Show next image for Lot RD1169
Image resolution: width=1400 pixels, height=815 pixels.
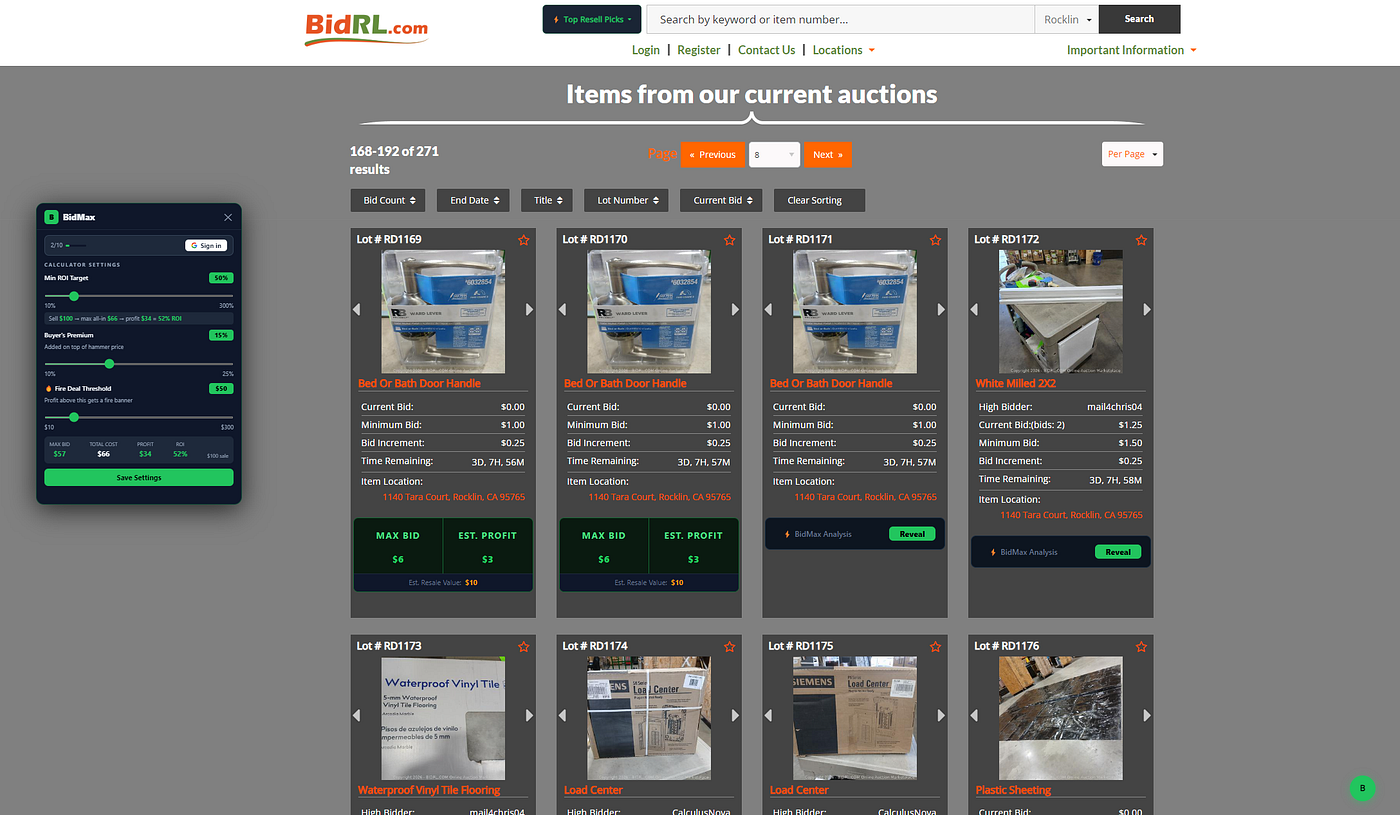click(x=529, y=310)
